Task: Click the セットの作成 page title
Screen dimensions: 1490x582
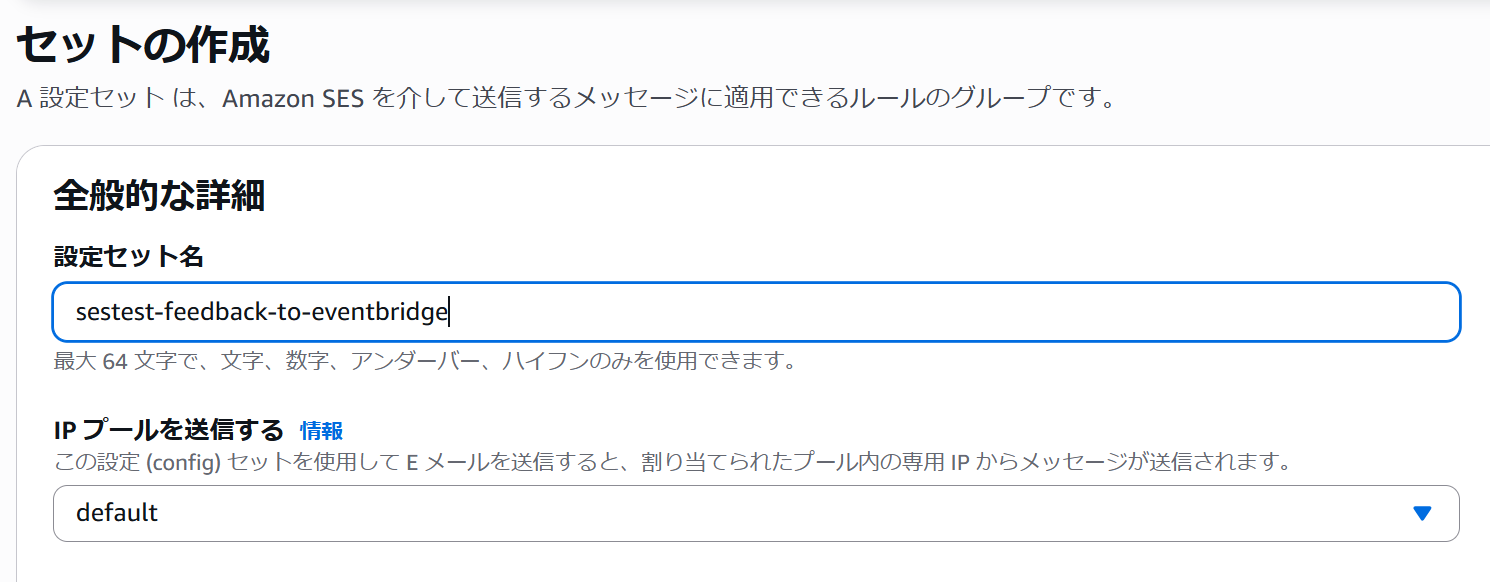Action: 143,46
